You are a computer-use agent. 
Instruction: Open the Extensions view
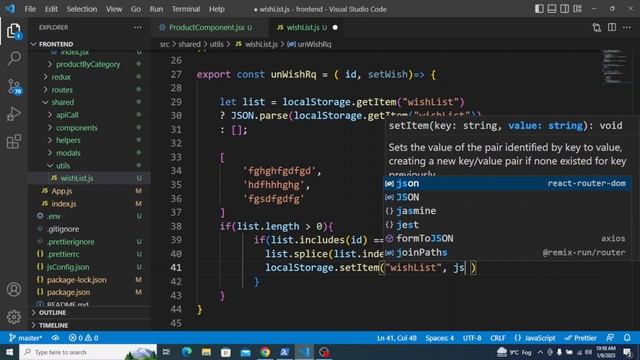(14, 142)
